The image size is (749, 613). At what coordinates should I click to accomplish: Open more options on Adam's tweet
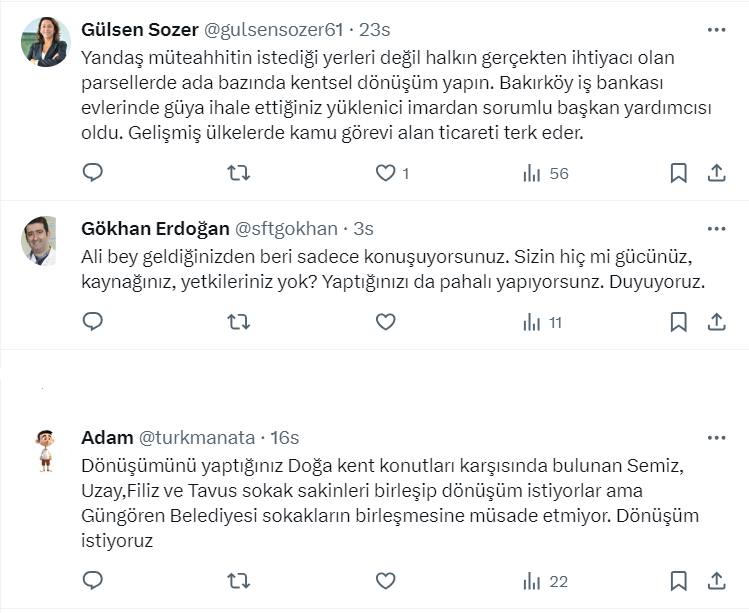[x=716, y=438]
